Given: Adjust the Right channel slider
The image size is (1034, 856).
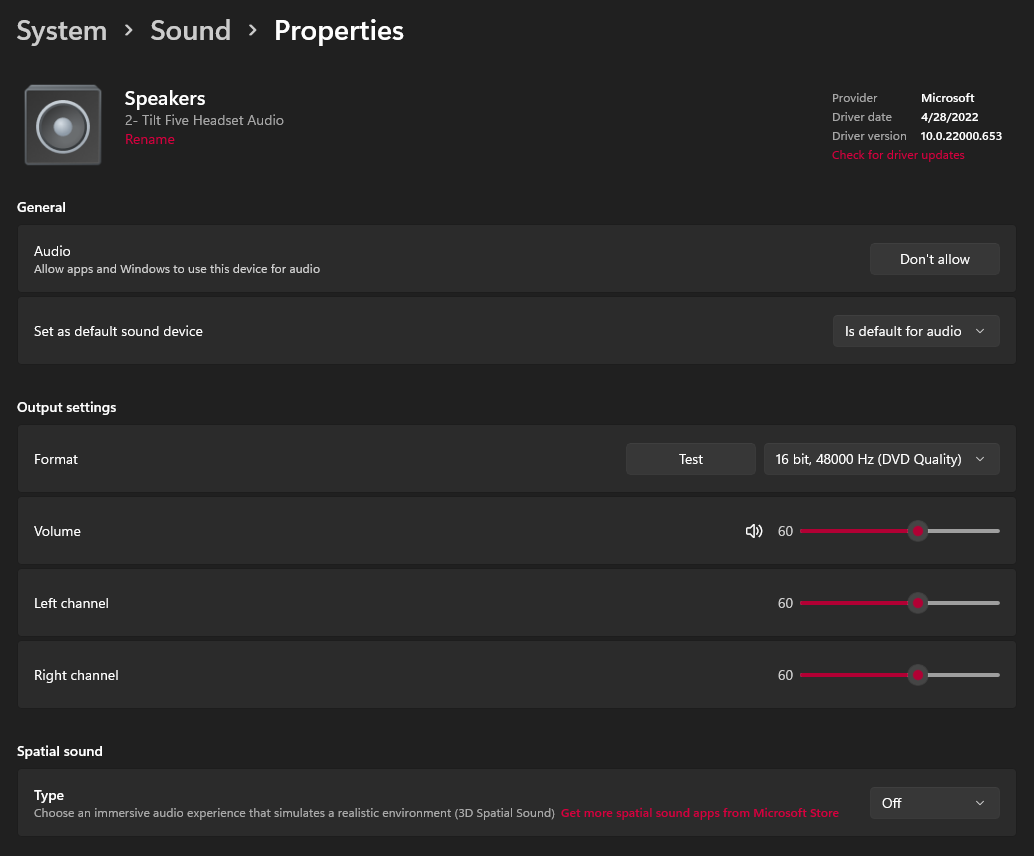Looking at the screenshot, I should click(899, 675).
